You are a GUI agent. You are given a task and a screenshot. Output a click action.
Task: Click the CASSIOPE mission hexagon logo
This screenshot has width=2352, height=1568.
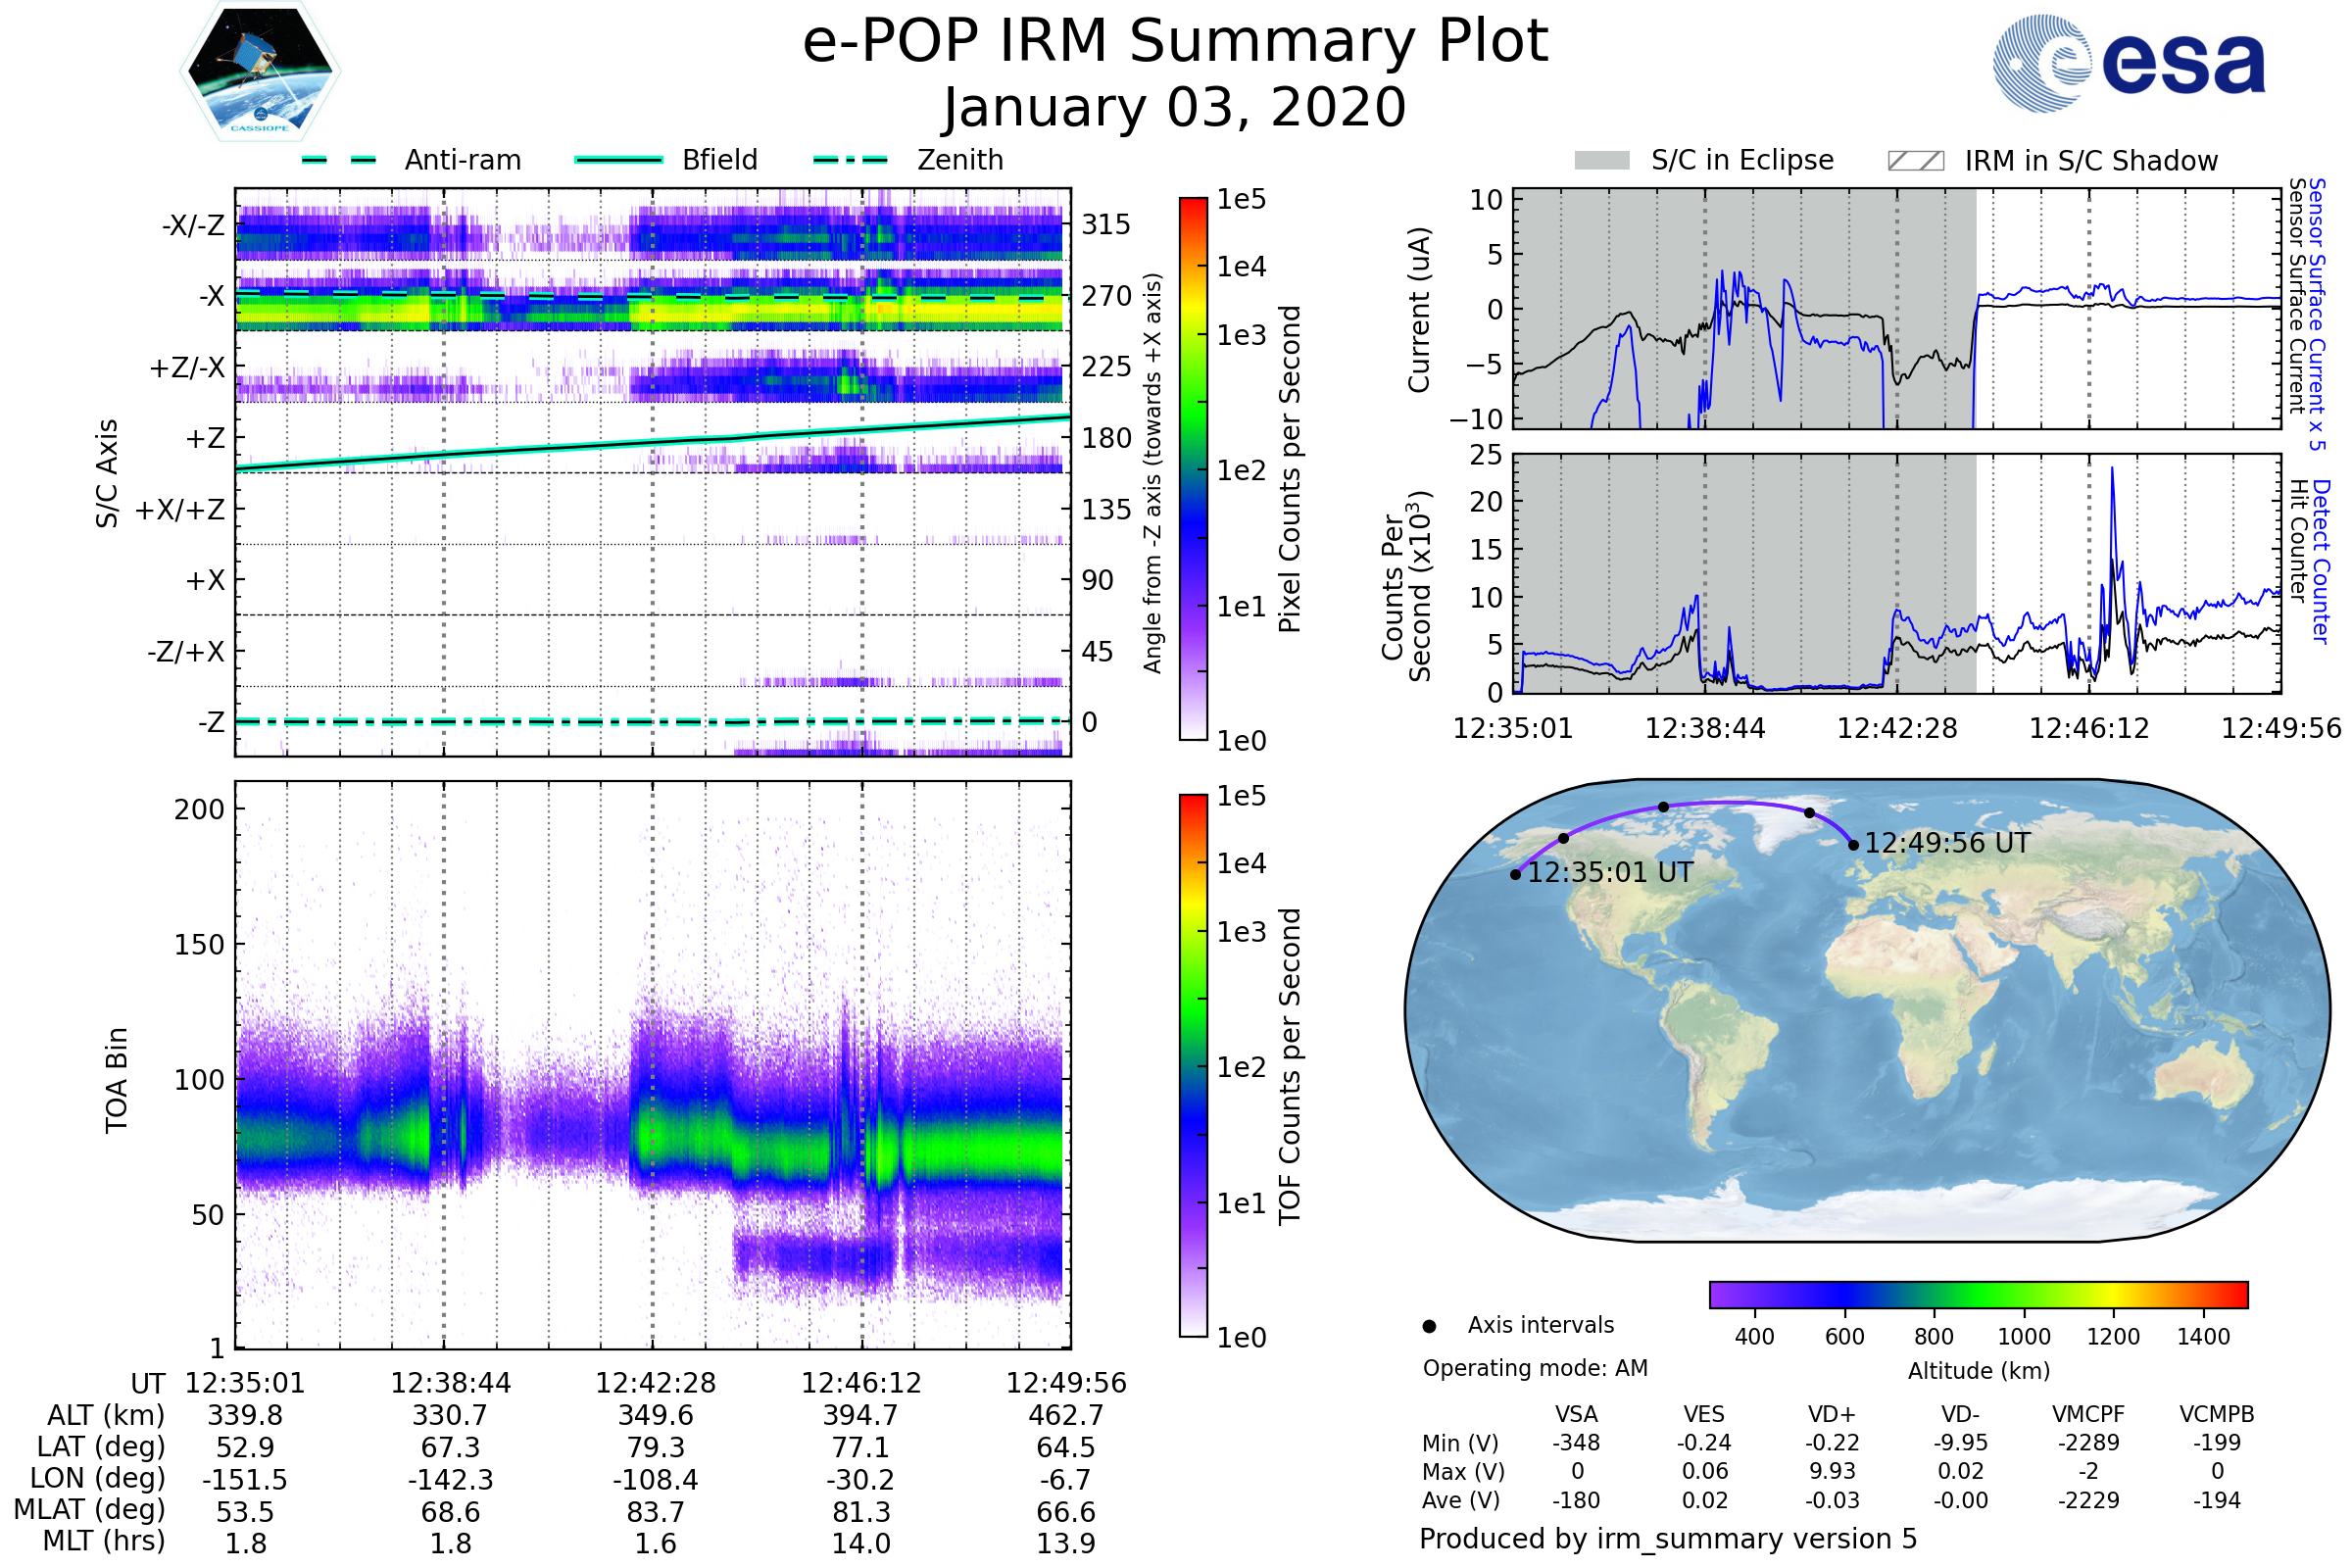click(260, 72)
